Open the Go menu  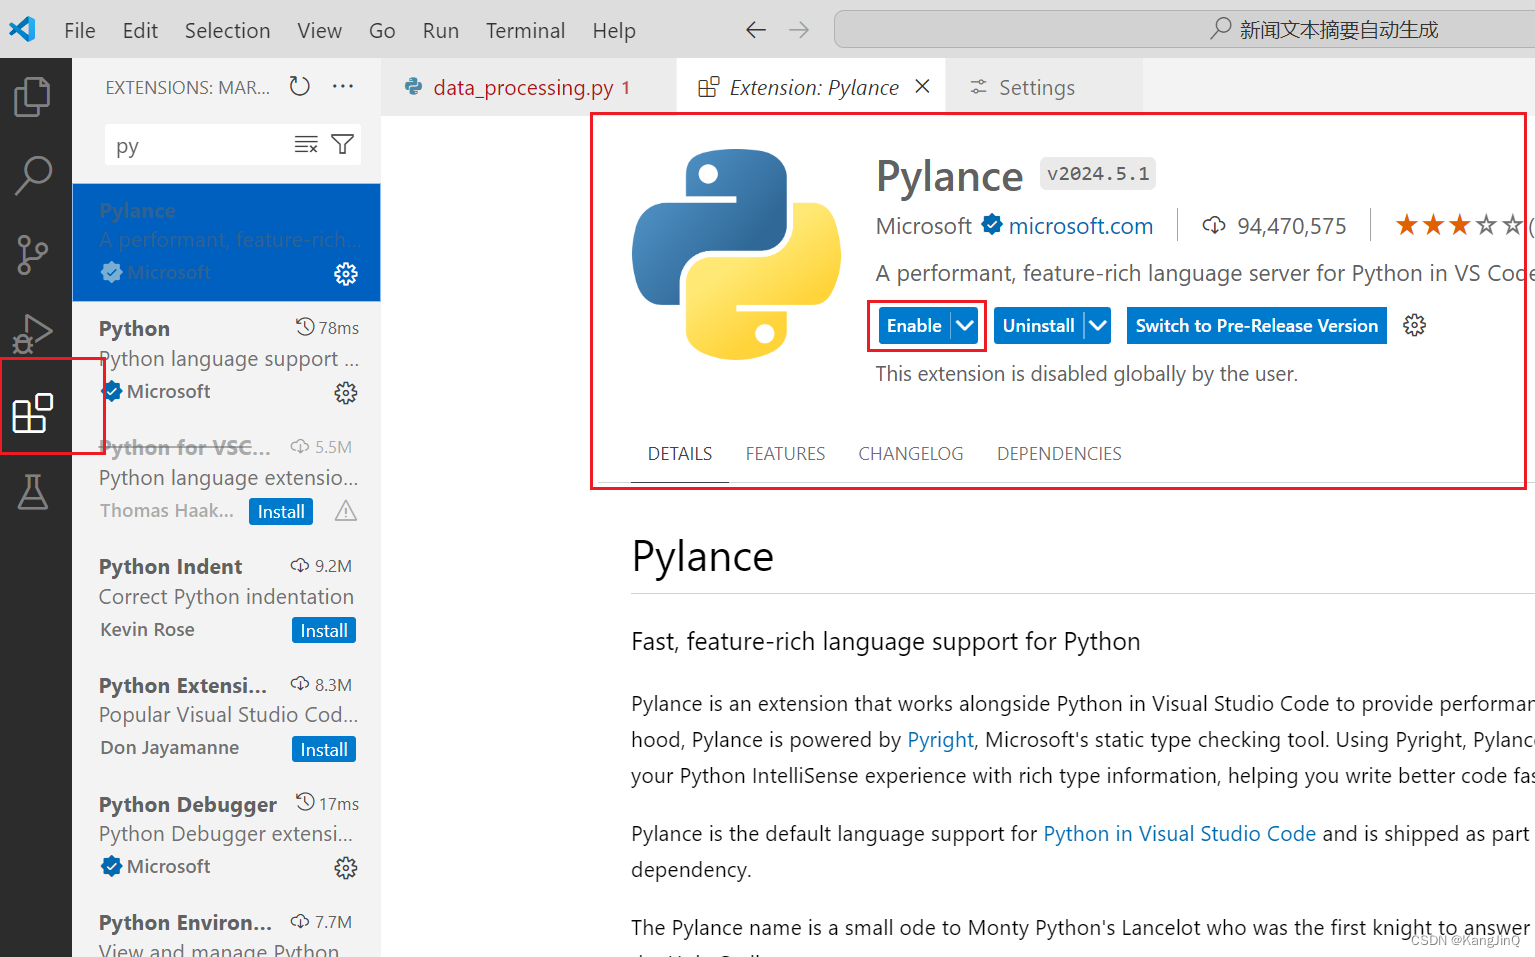(382, 30)
